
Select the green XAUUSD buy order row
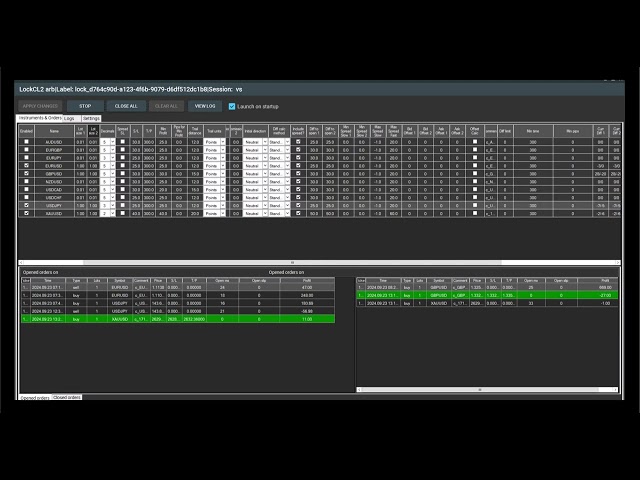(x=178, y=319)
